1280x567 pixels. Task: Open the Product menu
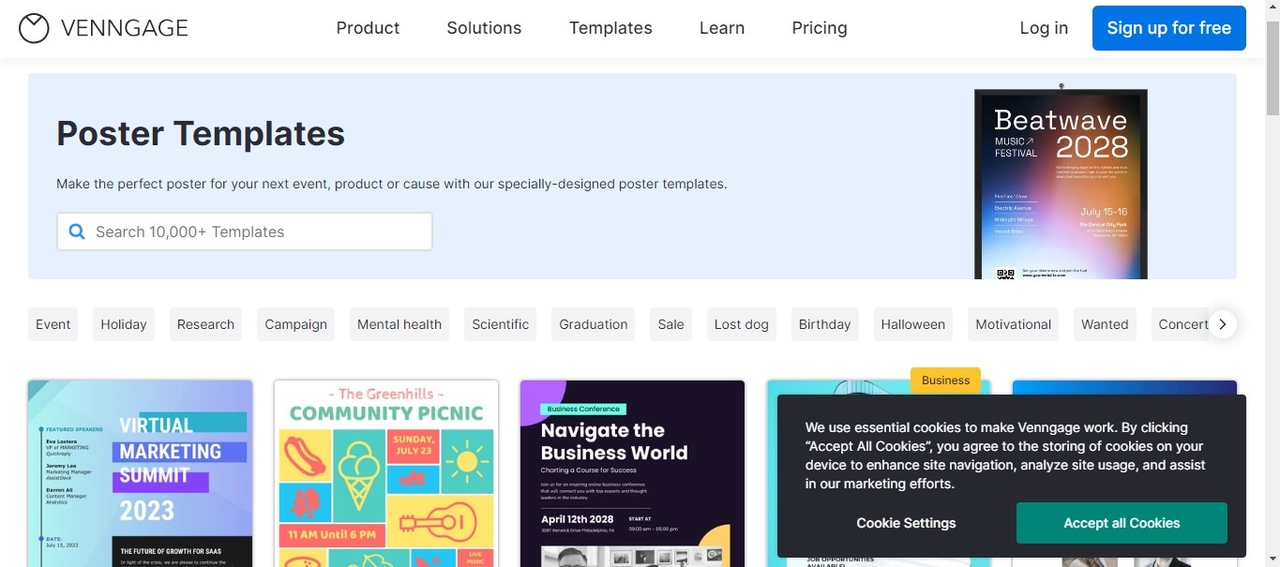click(367, 28)
